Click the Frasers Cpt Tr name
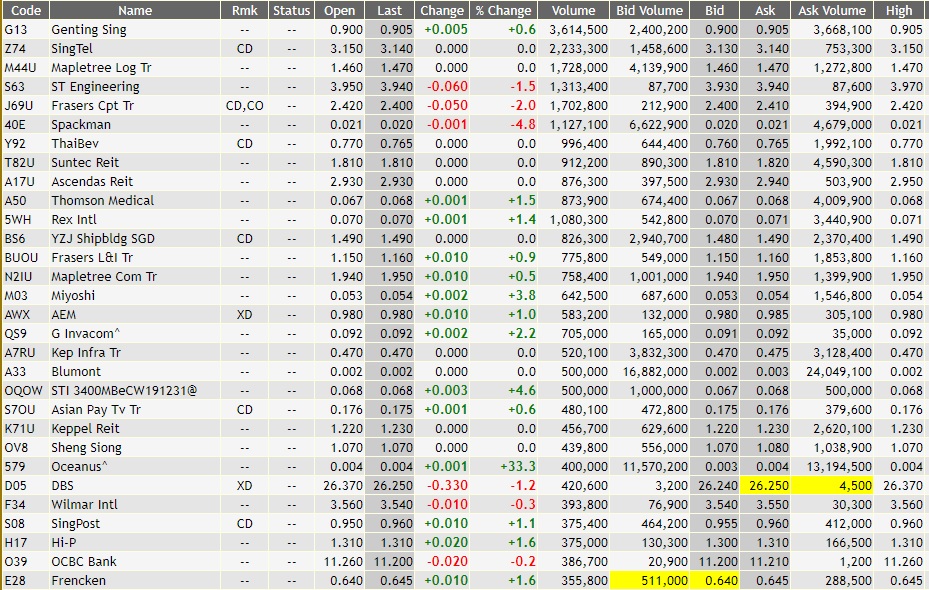Screen dimensions: 929x590 pos(92,105)
